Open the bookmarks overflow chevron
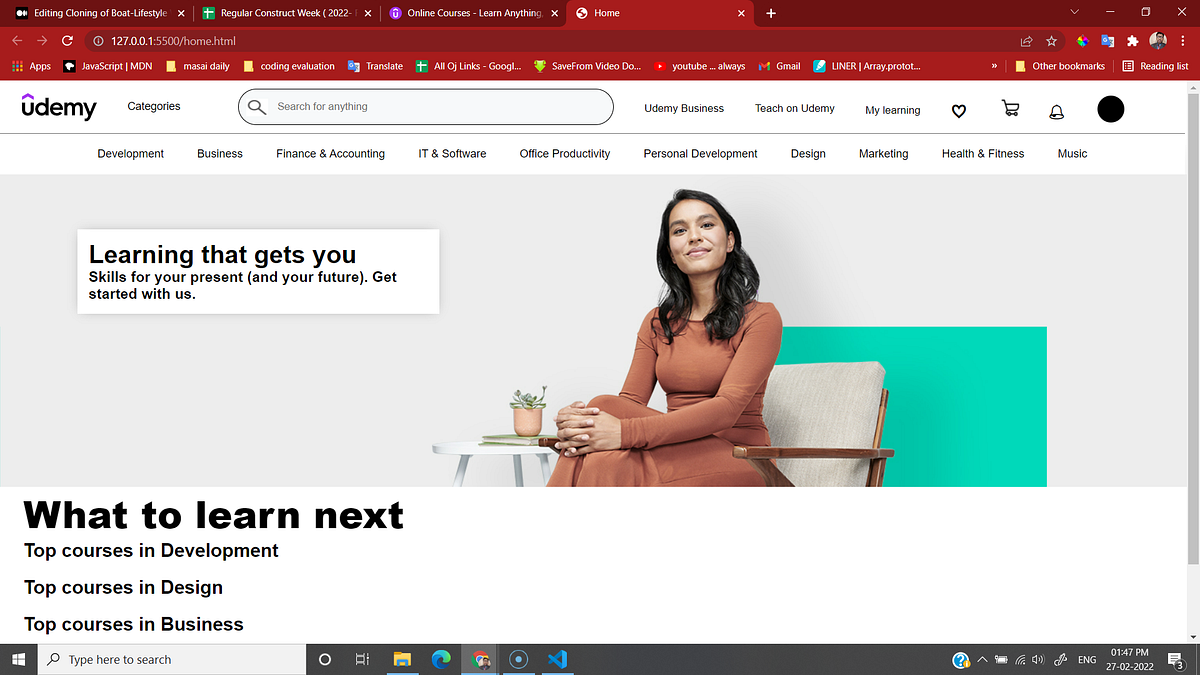The height and width of the screenshot is (675, 1200). pos(993,66)
